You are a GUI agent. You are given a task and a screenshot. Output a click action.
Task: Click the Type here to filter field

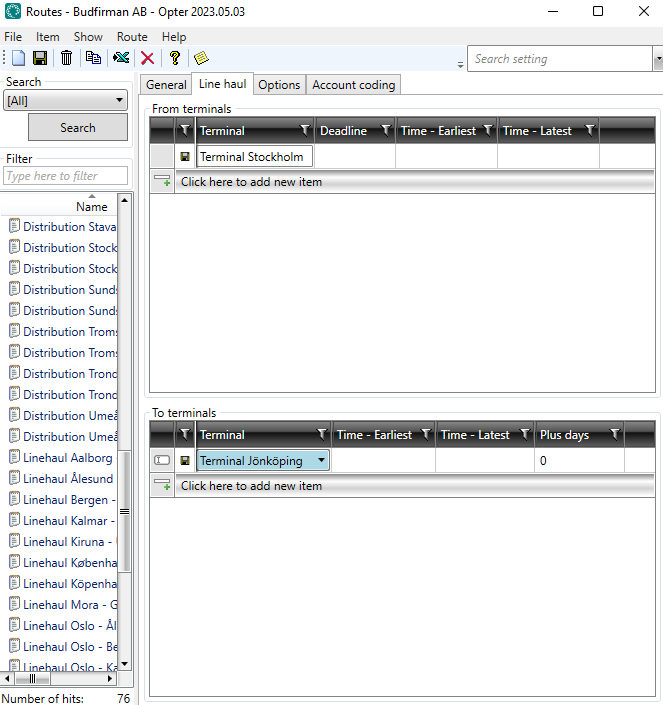pyautogui.click(x=66, y=176)
